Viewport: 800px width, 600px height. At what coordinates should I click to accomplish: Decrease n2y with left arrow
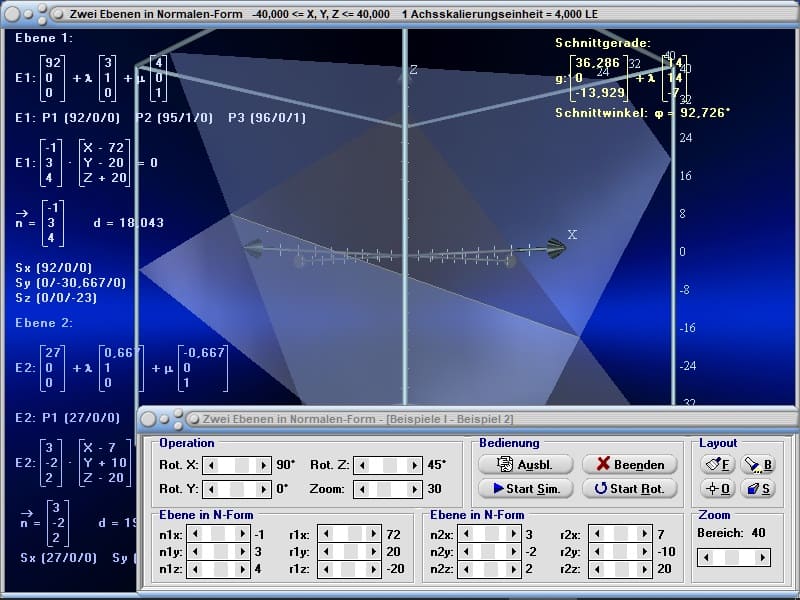point(466,551)
